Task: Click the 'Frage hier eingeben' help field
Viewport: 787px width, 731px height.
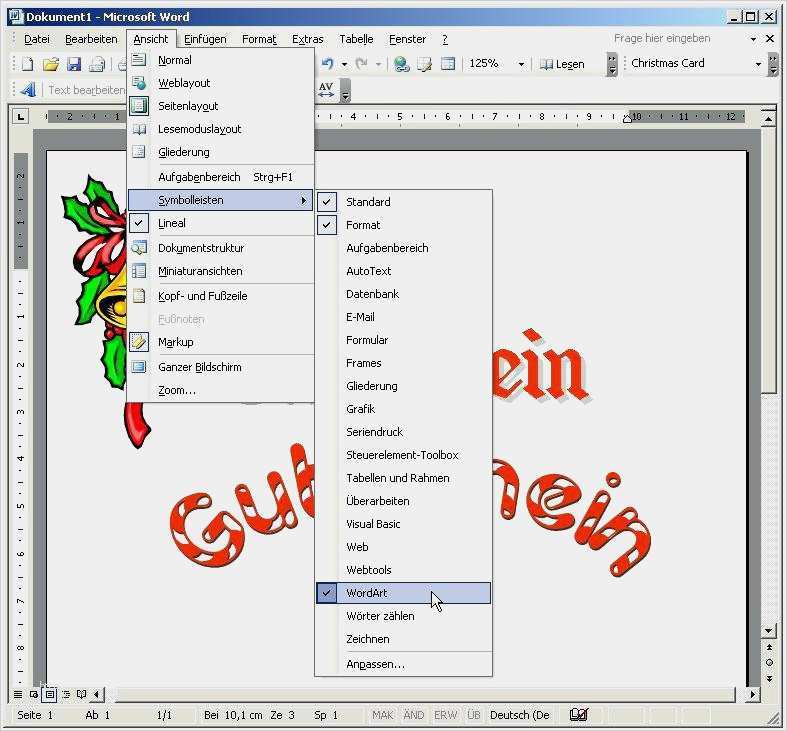Action: (680, 38)
